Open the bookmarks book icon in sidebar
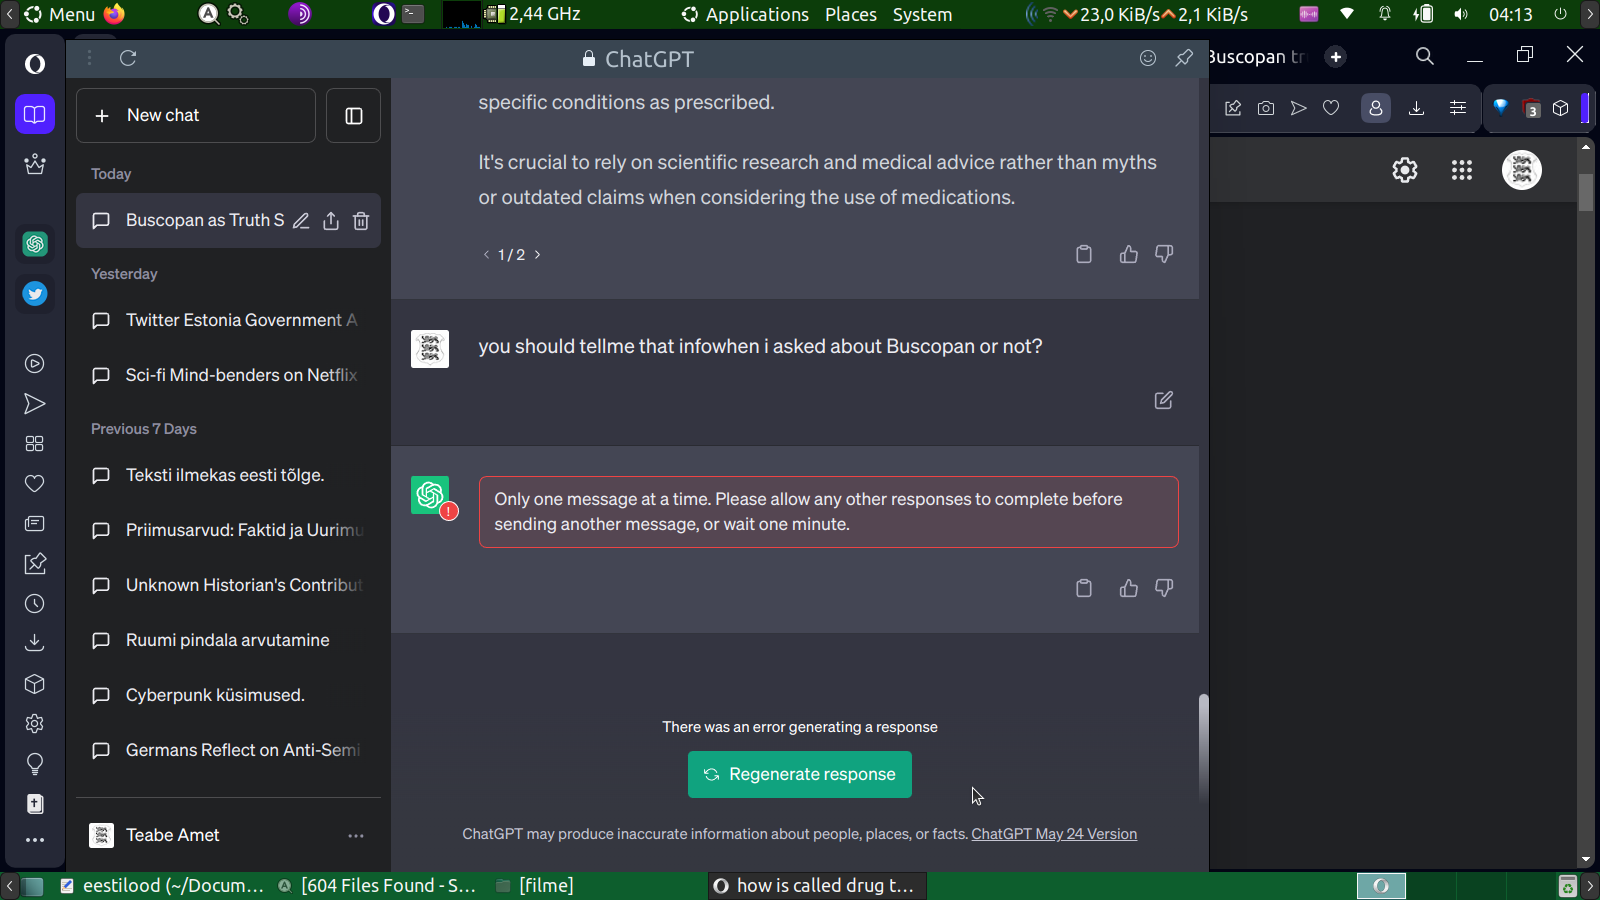This screenshot has height=900, width=1600. [35, 114]
